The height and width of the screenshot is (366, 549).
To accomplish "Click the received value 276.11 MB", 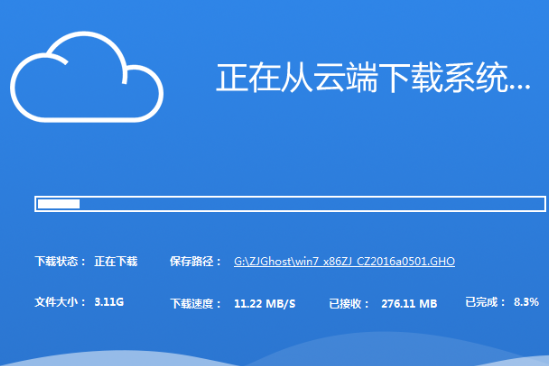I will [409, 304].
